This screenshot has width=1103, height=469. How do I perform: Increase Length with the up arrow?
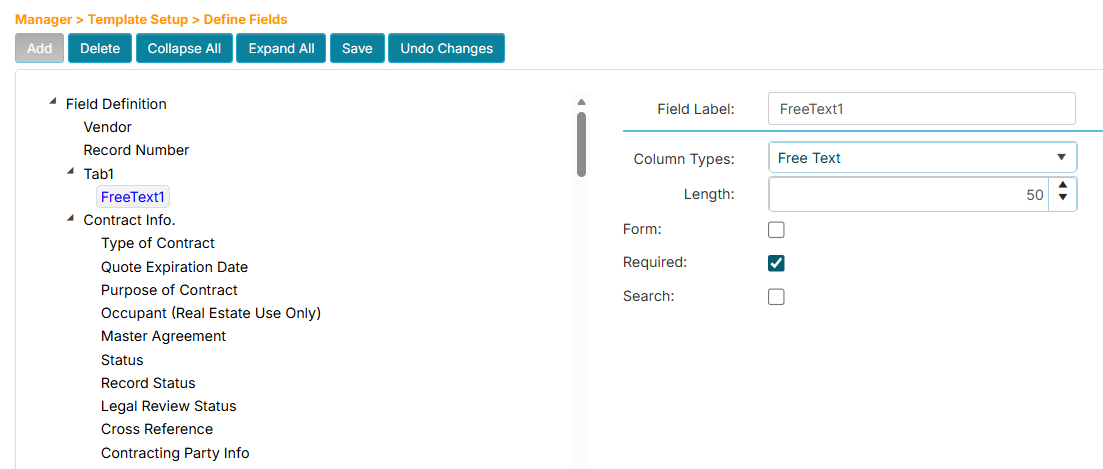tap(1062, 187)
